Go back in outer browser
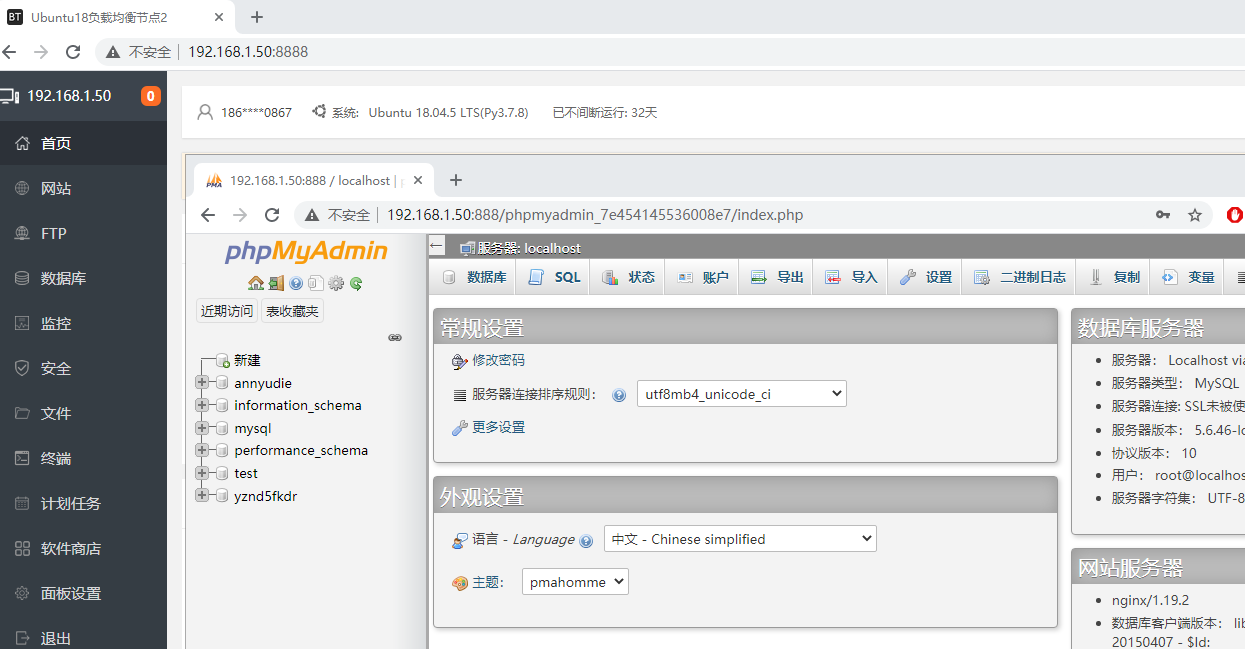This screenshot has width=1245, height=649. tap(10, 52)
